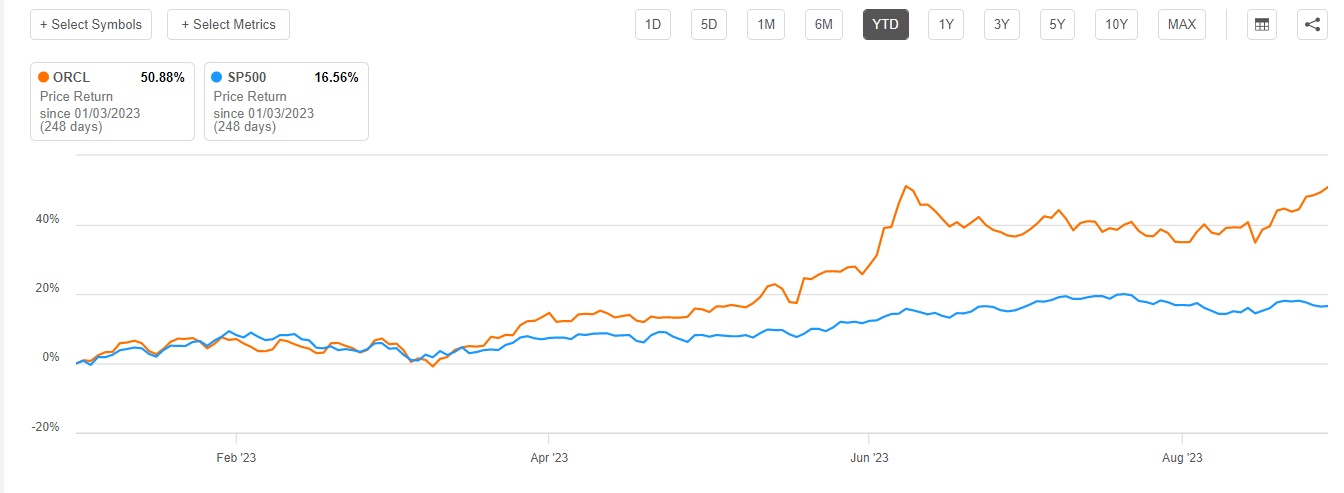Select the YTD range button
This screenshot has width=1344, height=493.
[885, 25]
